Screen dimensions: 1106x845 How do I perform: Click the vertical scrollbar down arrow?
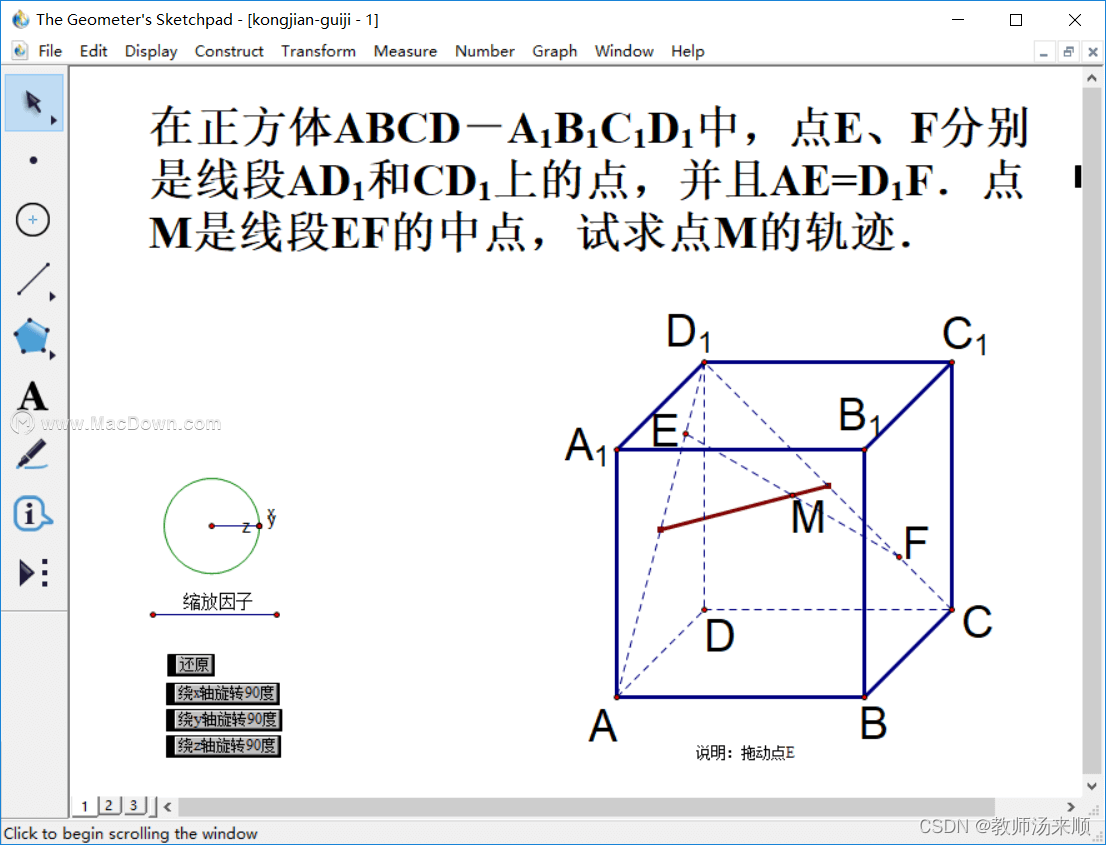pos(1092,786)
